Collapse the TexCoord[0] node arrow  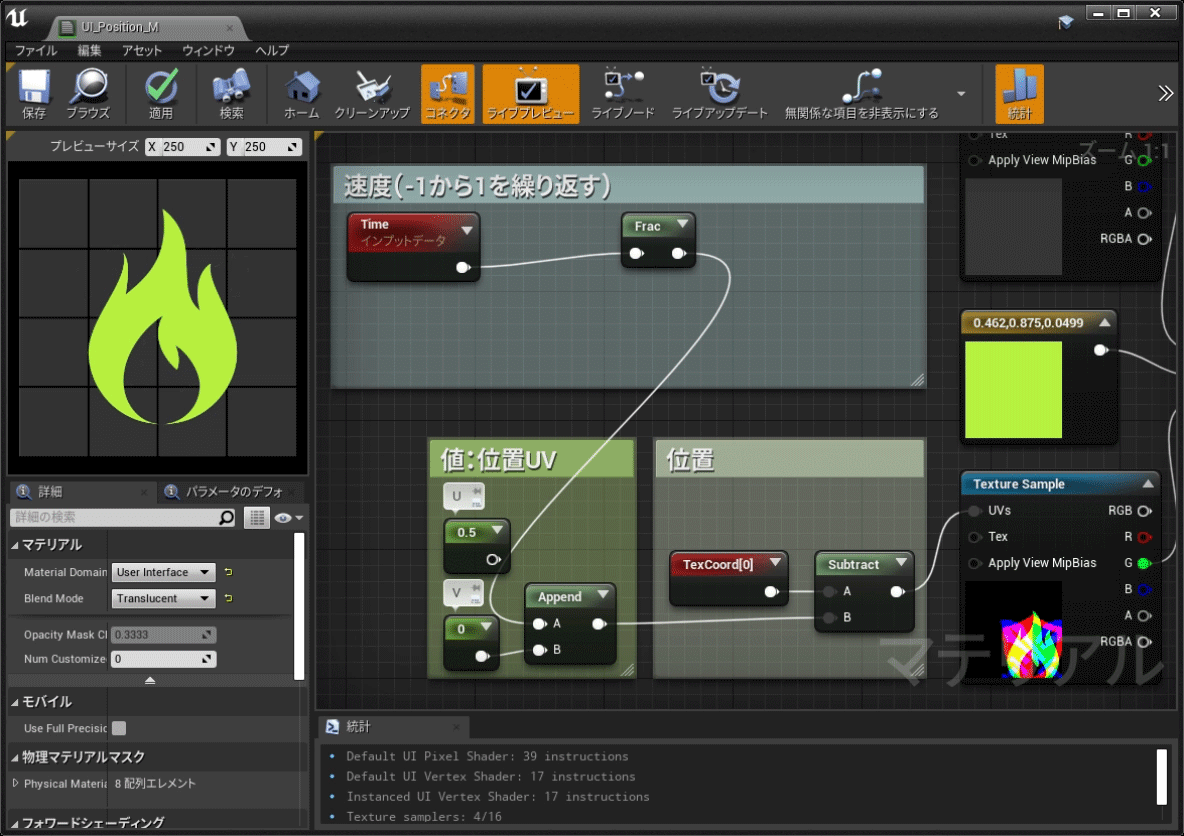tap(775, 563)
